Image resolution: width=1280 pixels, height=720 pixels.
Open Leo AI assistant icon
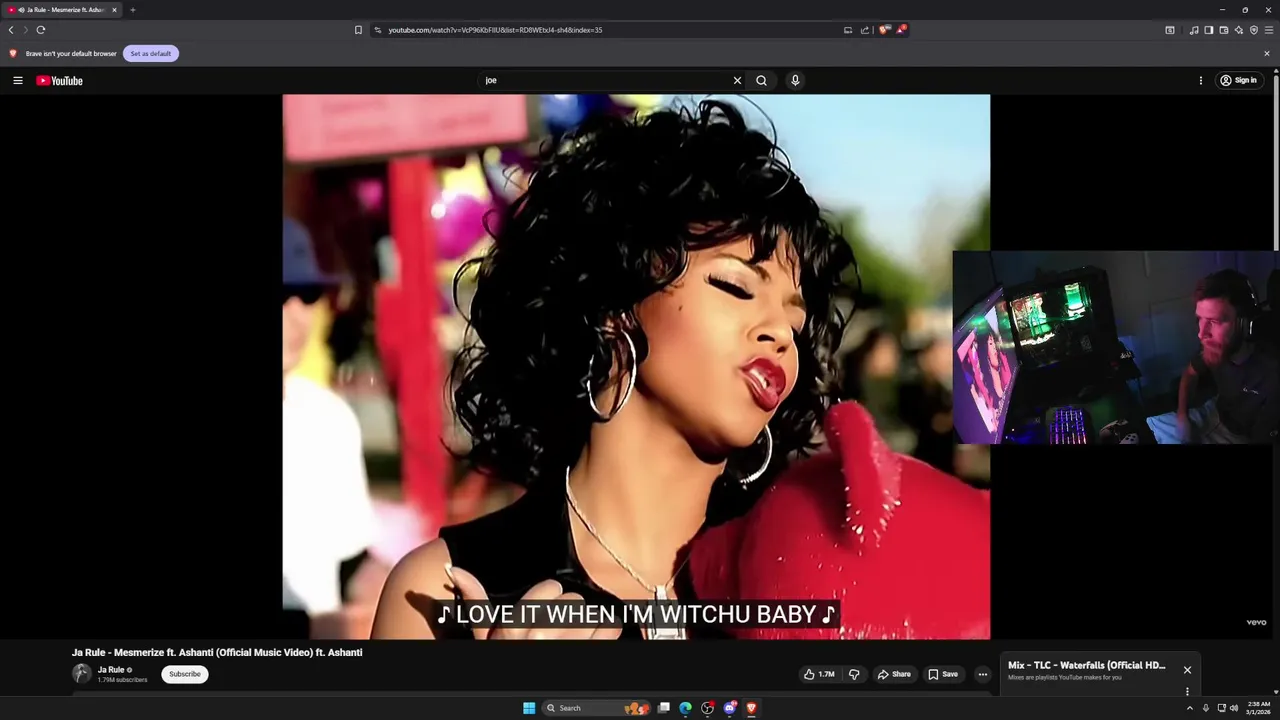(1239, 30)
